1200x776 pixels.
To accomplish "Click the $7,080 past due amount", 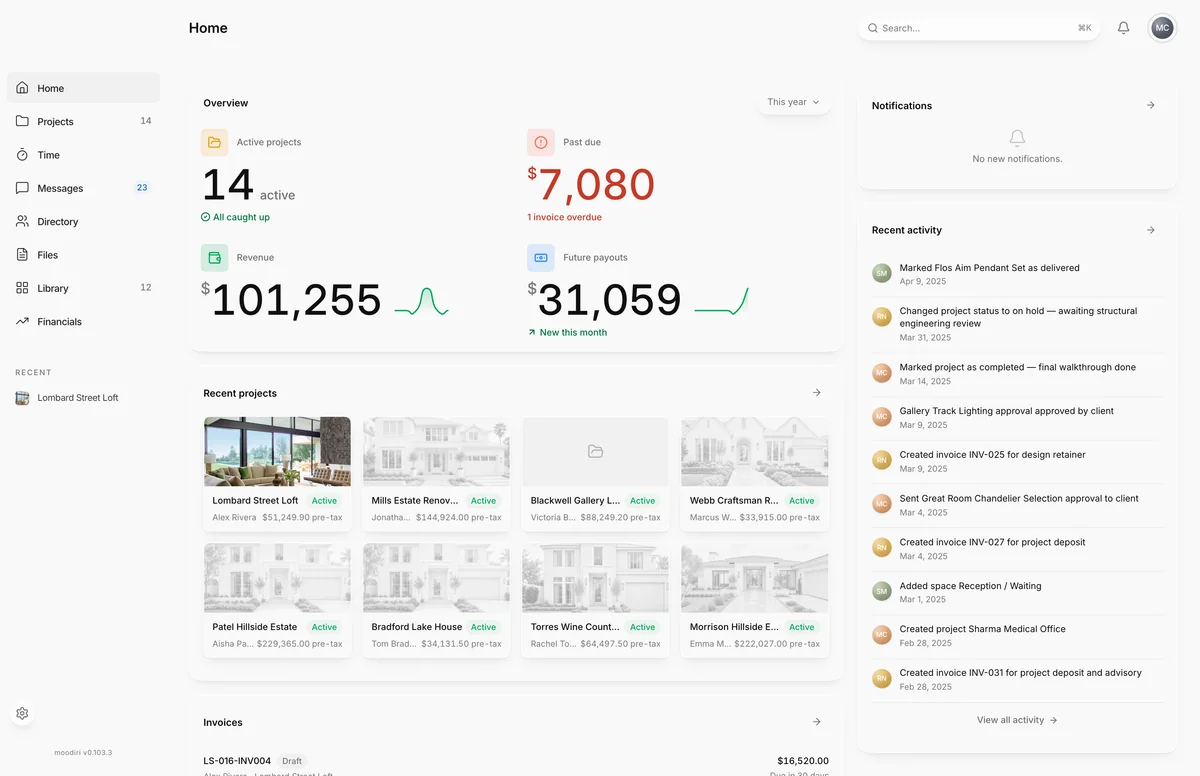I will click(591, 185).
